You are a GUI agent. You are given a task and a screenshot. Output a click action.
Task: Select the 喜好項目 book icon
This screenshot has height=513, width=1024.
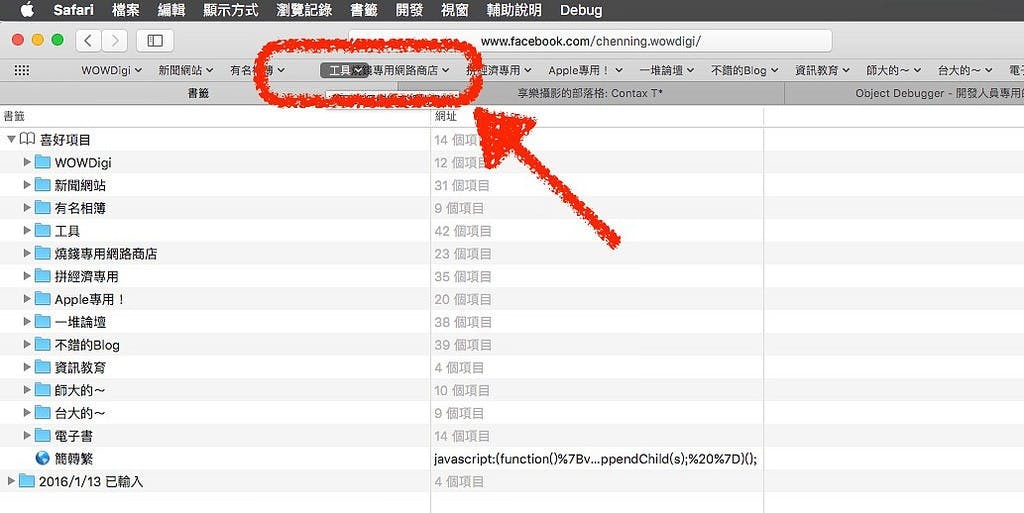point(27,139)
